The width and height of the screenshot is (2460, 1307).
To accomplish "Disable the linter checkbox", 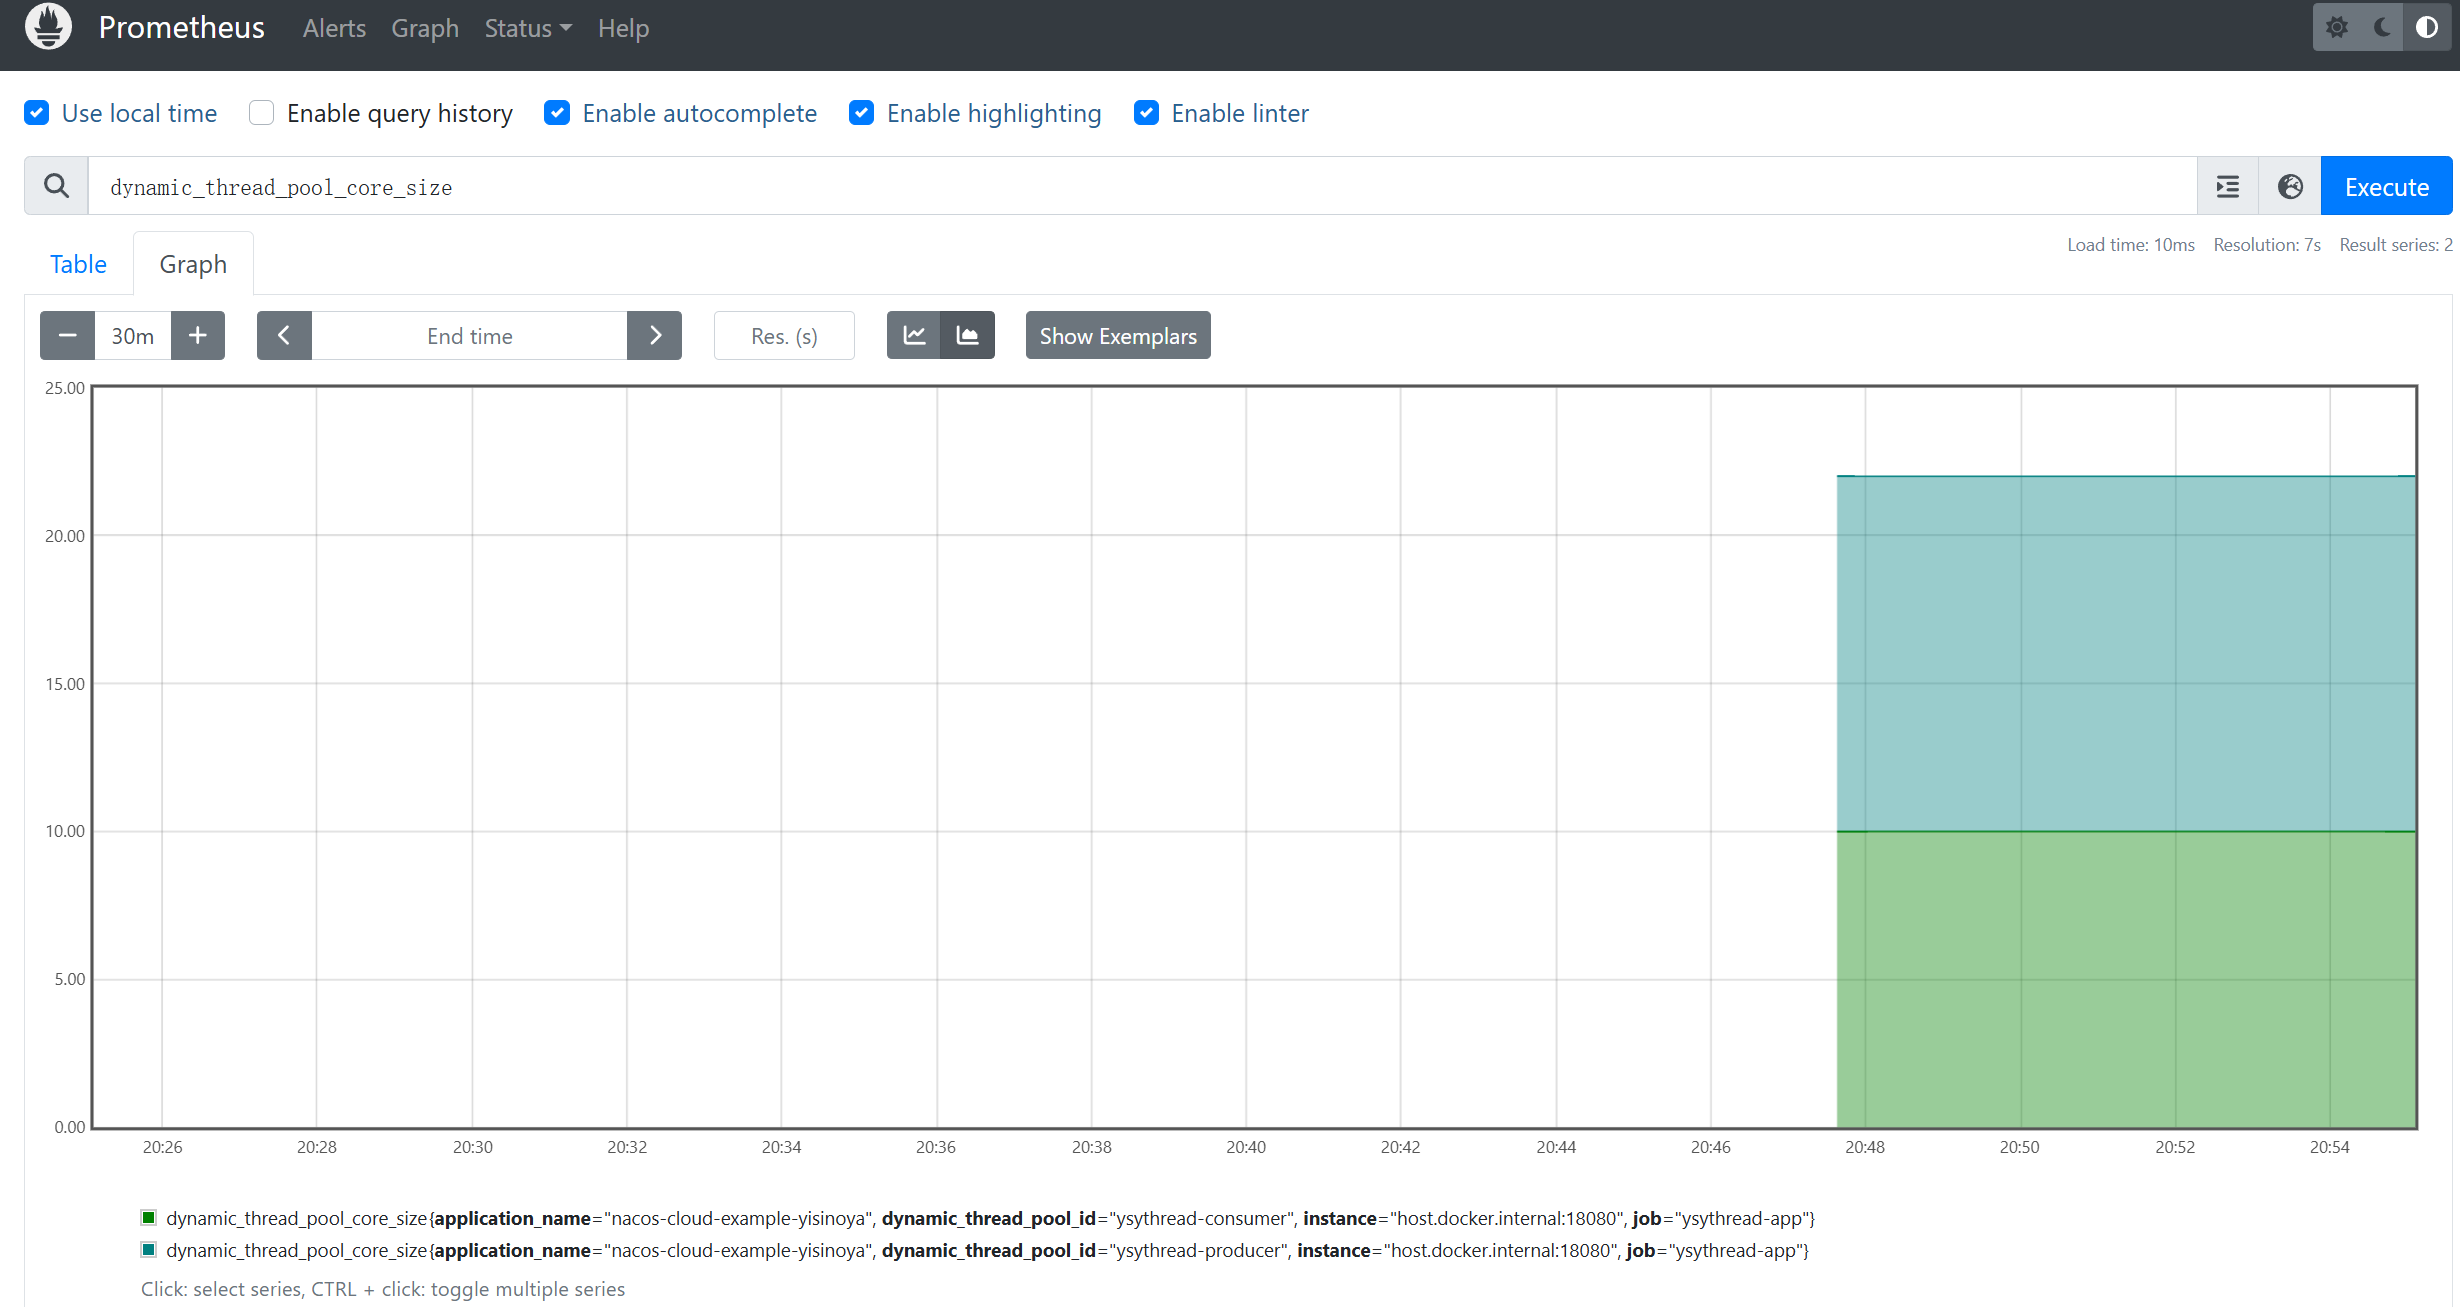I will click(x=1146, y=113).
